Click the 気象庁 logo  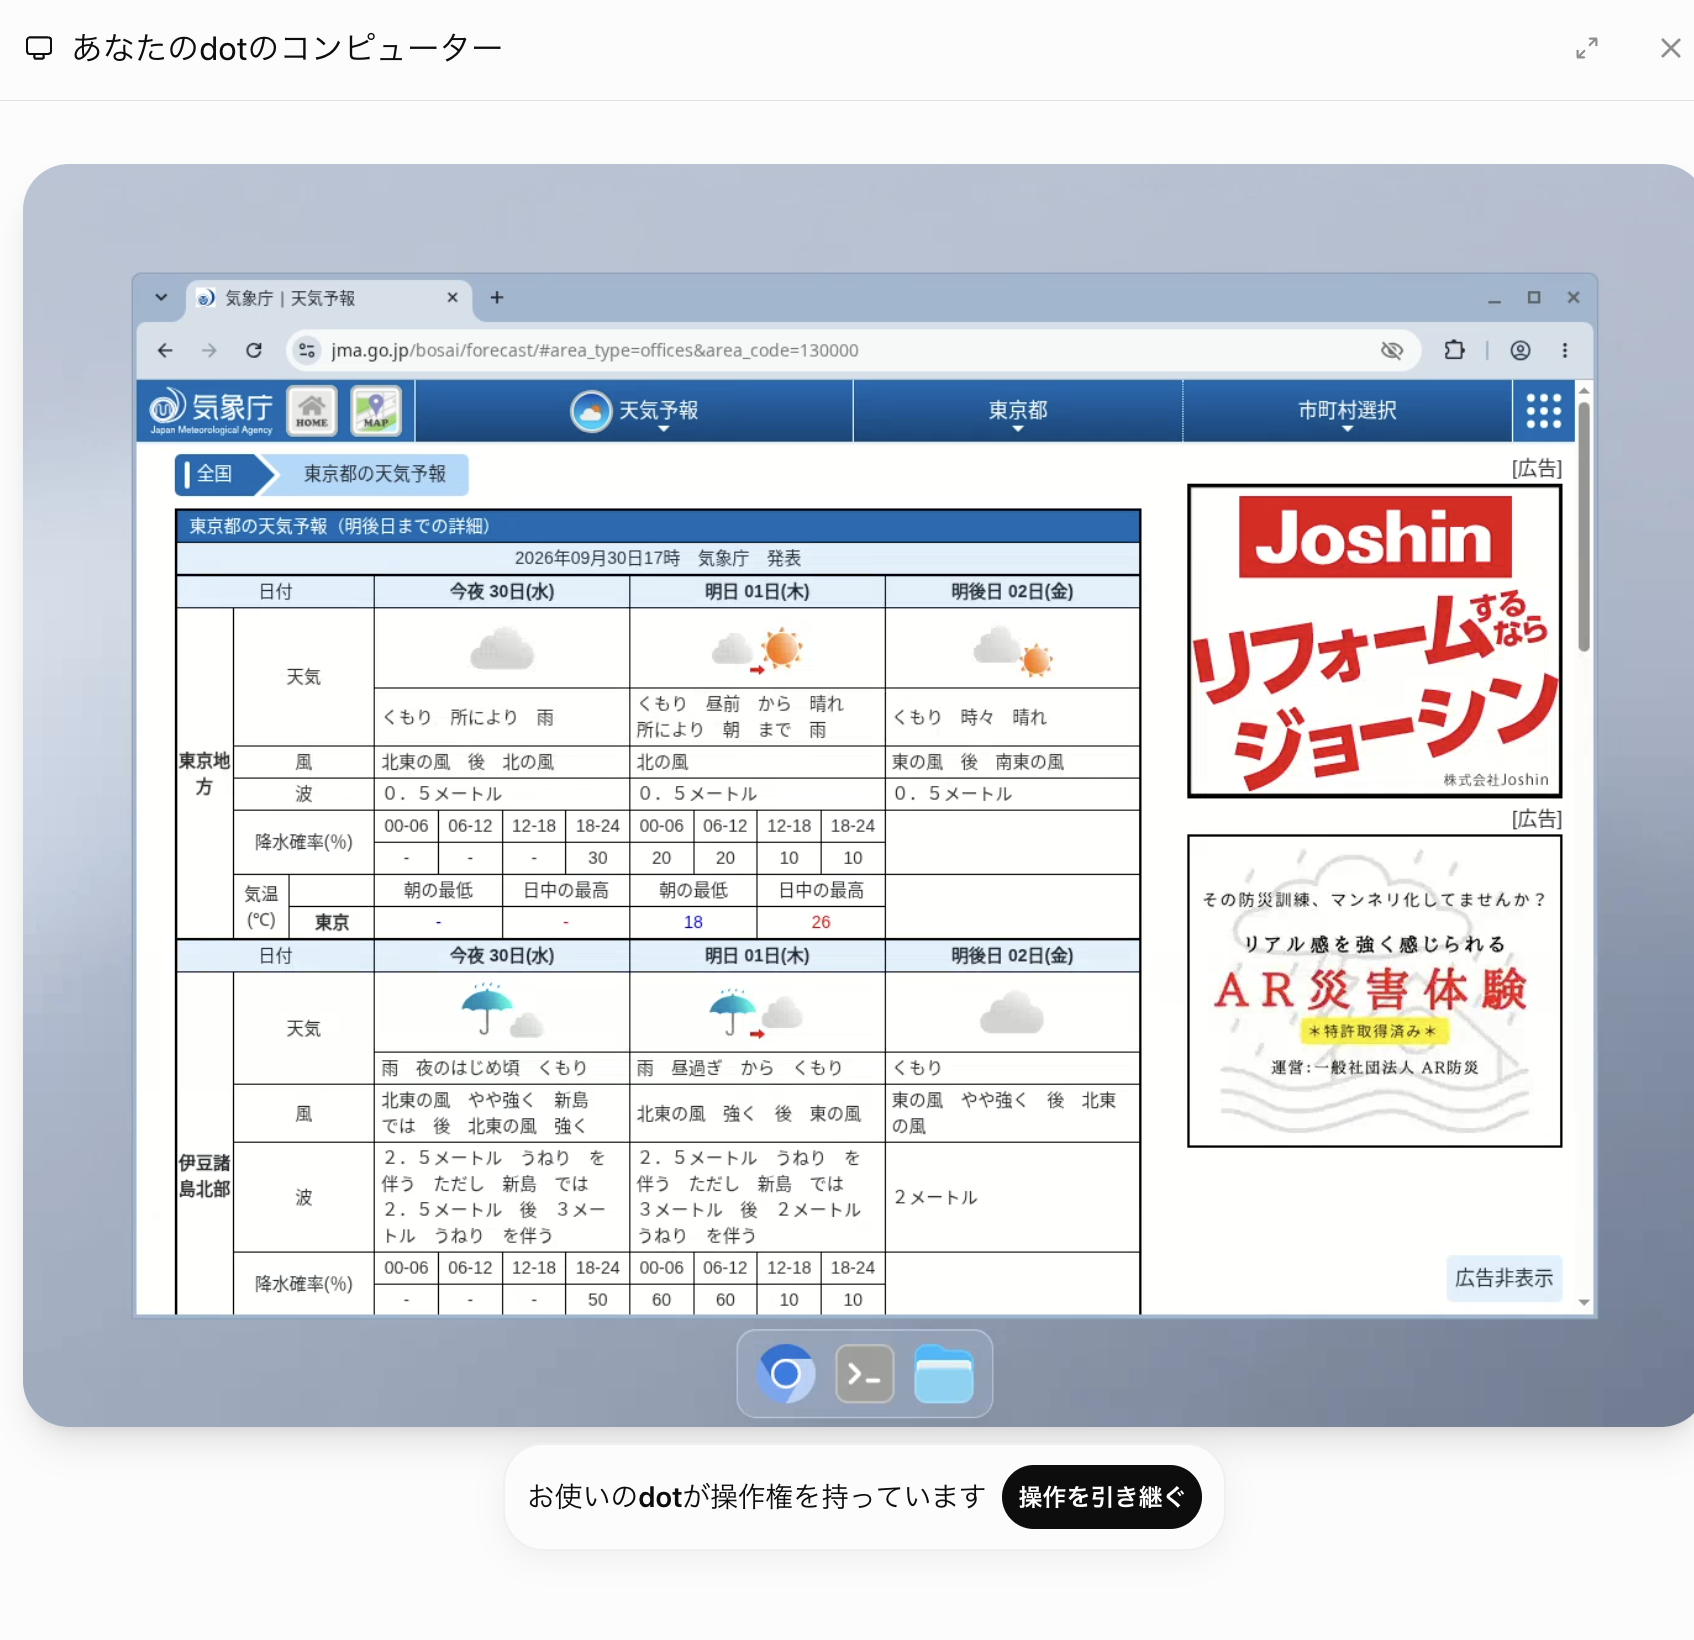coord(211,411)
